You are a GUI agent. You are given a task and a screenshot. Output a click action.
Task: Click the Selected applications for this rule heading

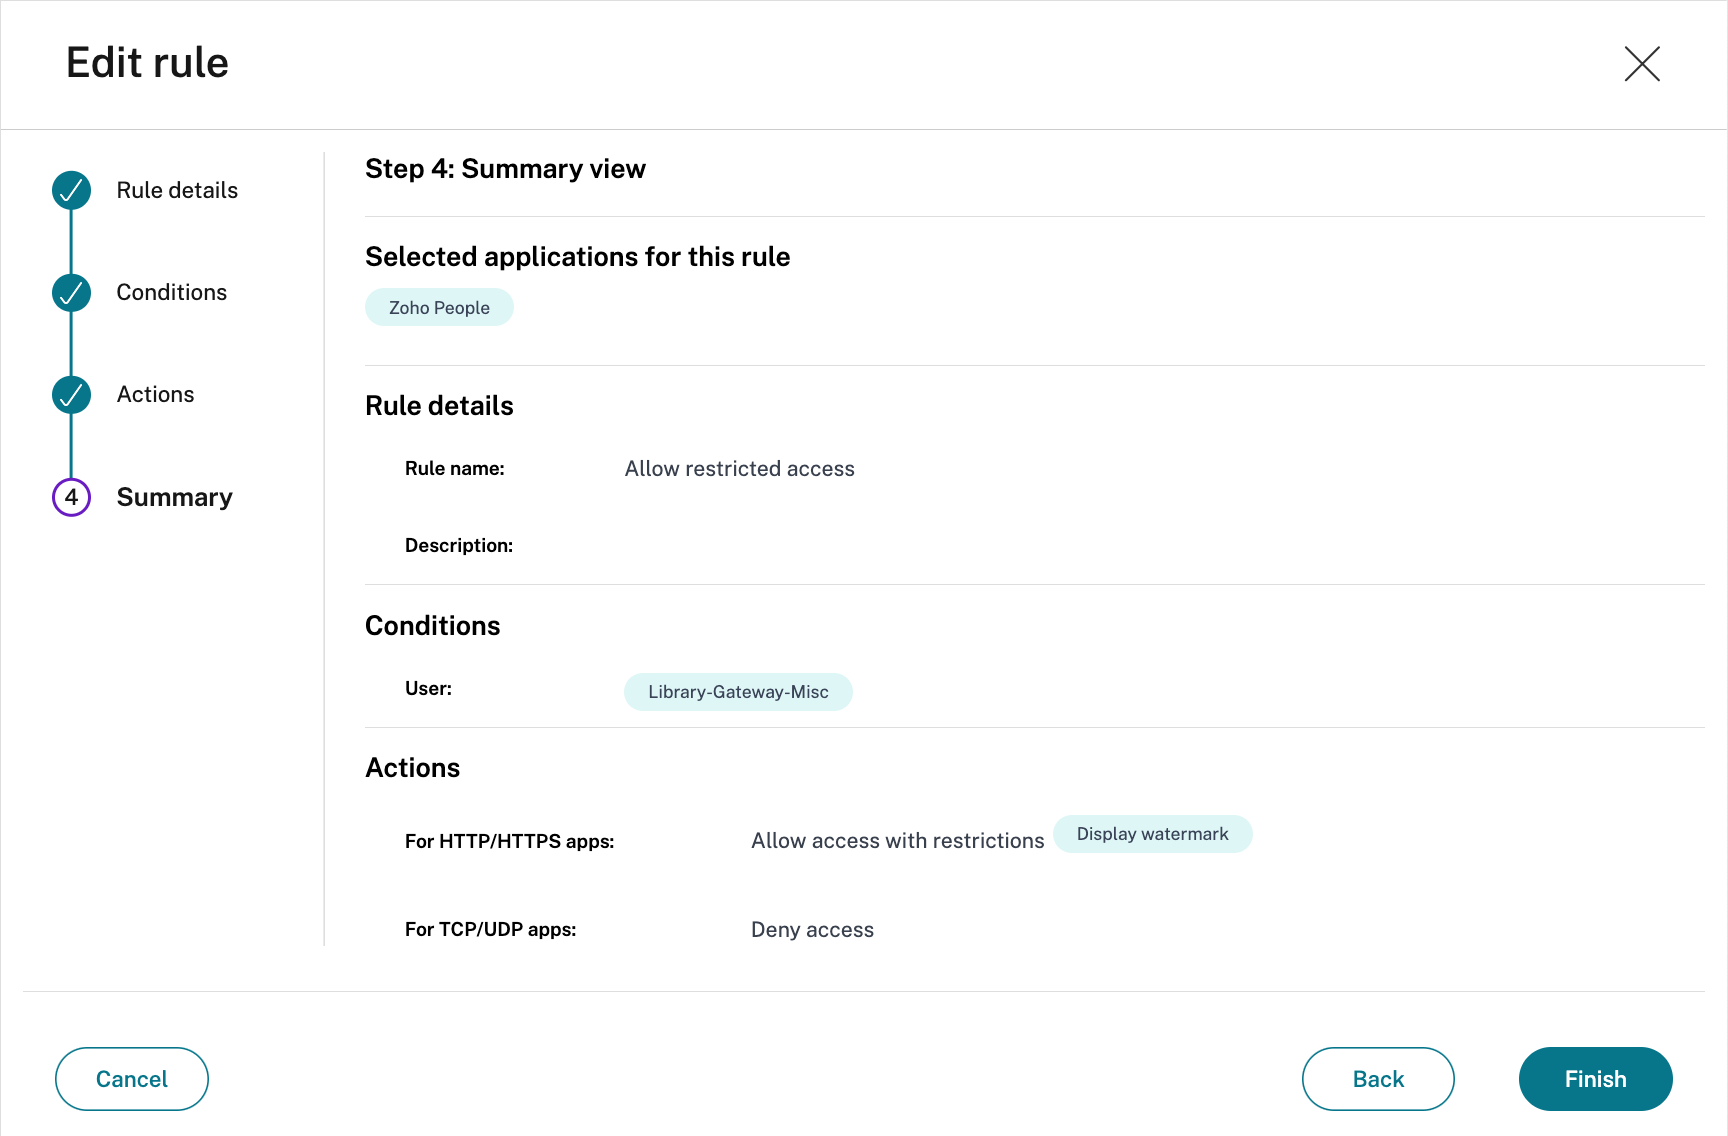click(x=577, y=257)
